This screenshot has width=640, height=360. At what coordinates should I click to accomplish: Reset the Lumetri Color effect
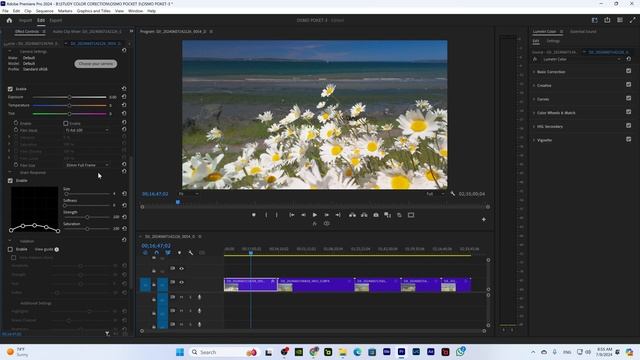629,59
